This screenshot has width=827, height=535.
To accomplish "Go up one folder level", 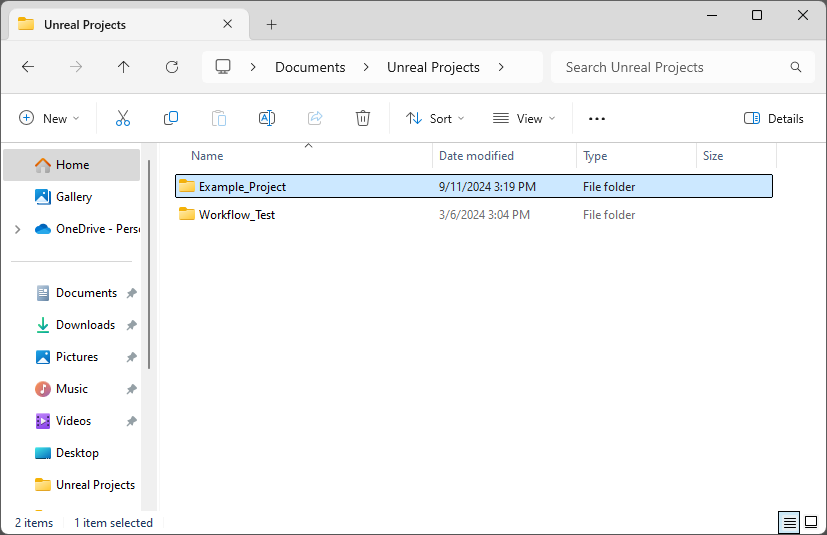I will [123, 67].
